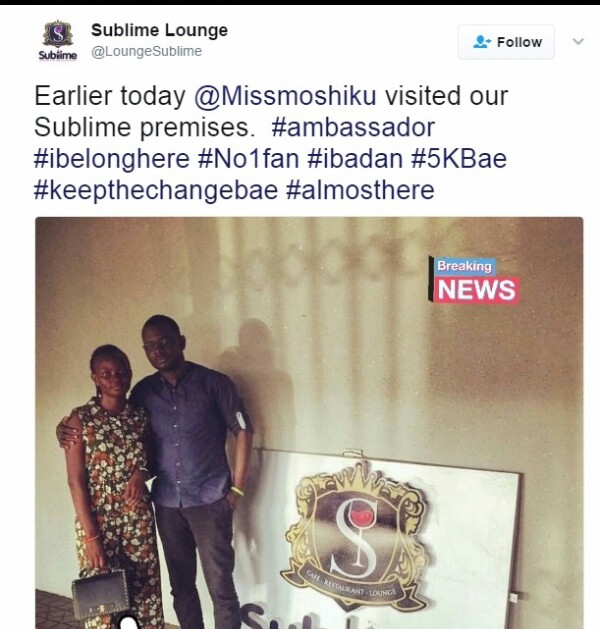The image size is (600, 629).
Task: Open the #5KBae hashtag
Action: pos(459,159)
